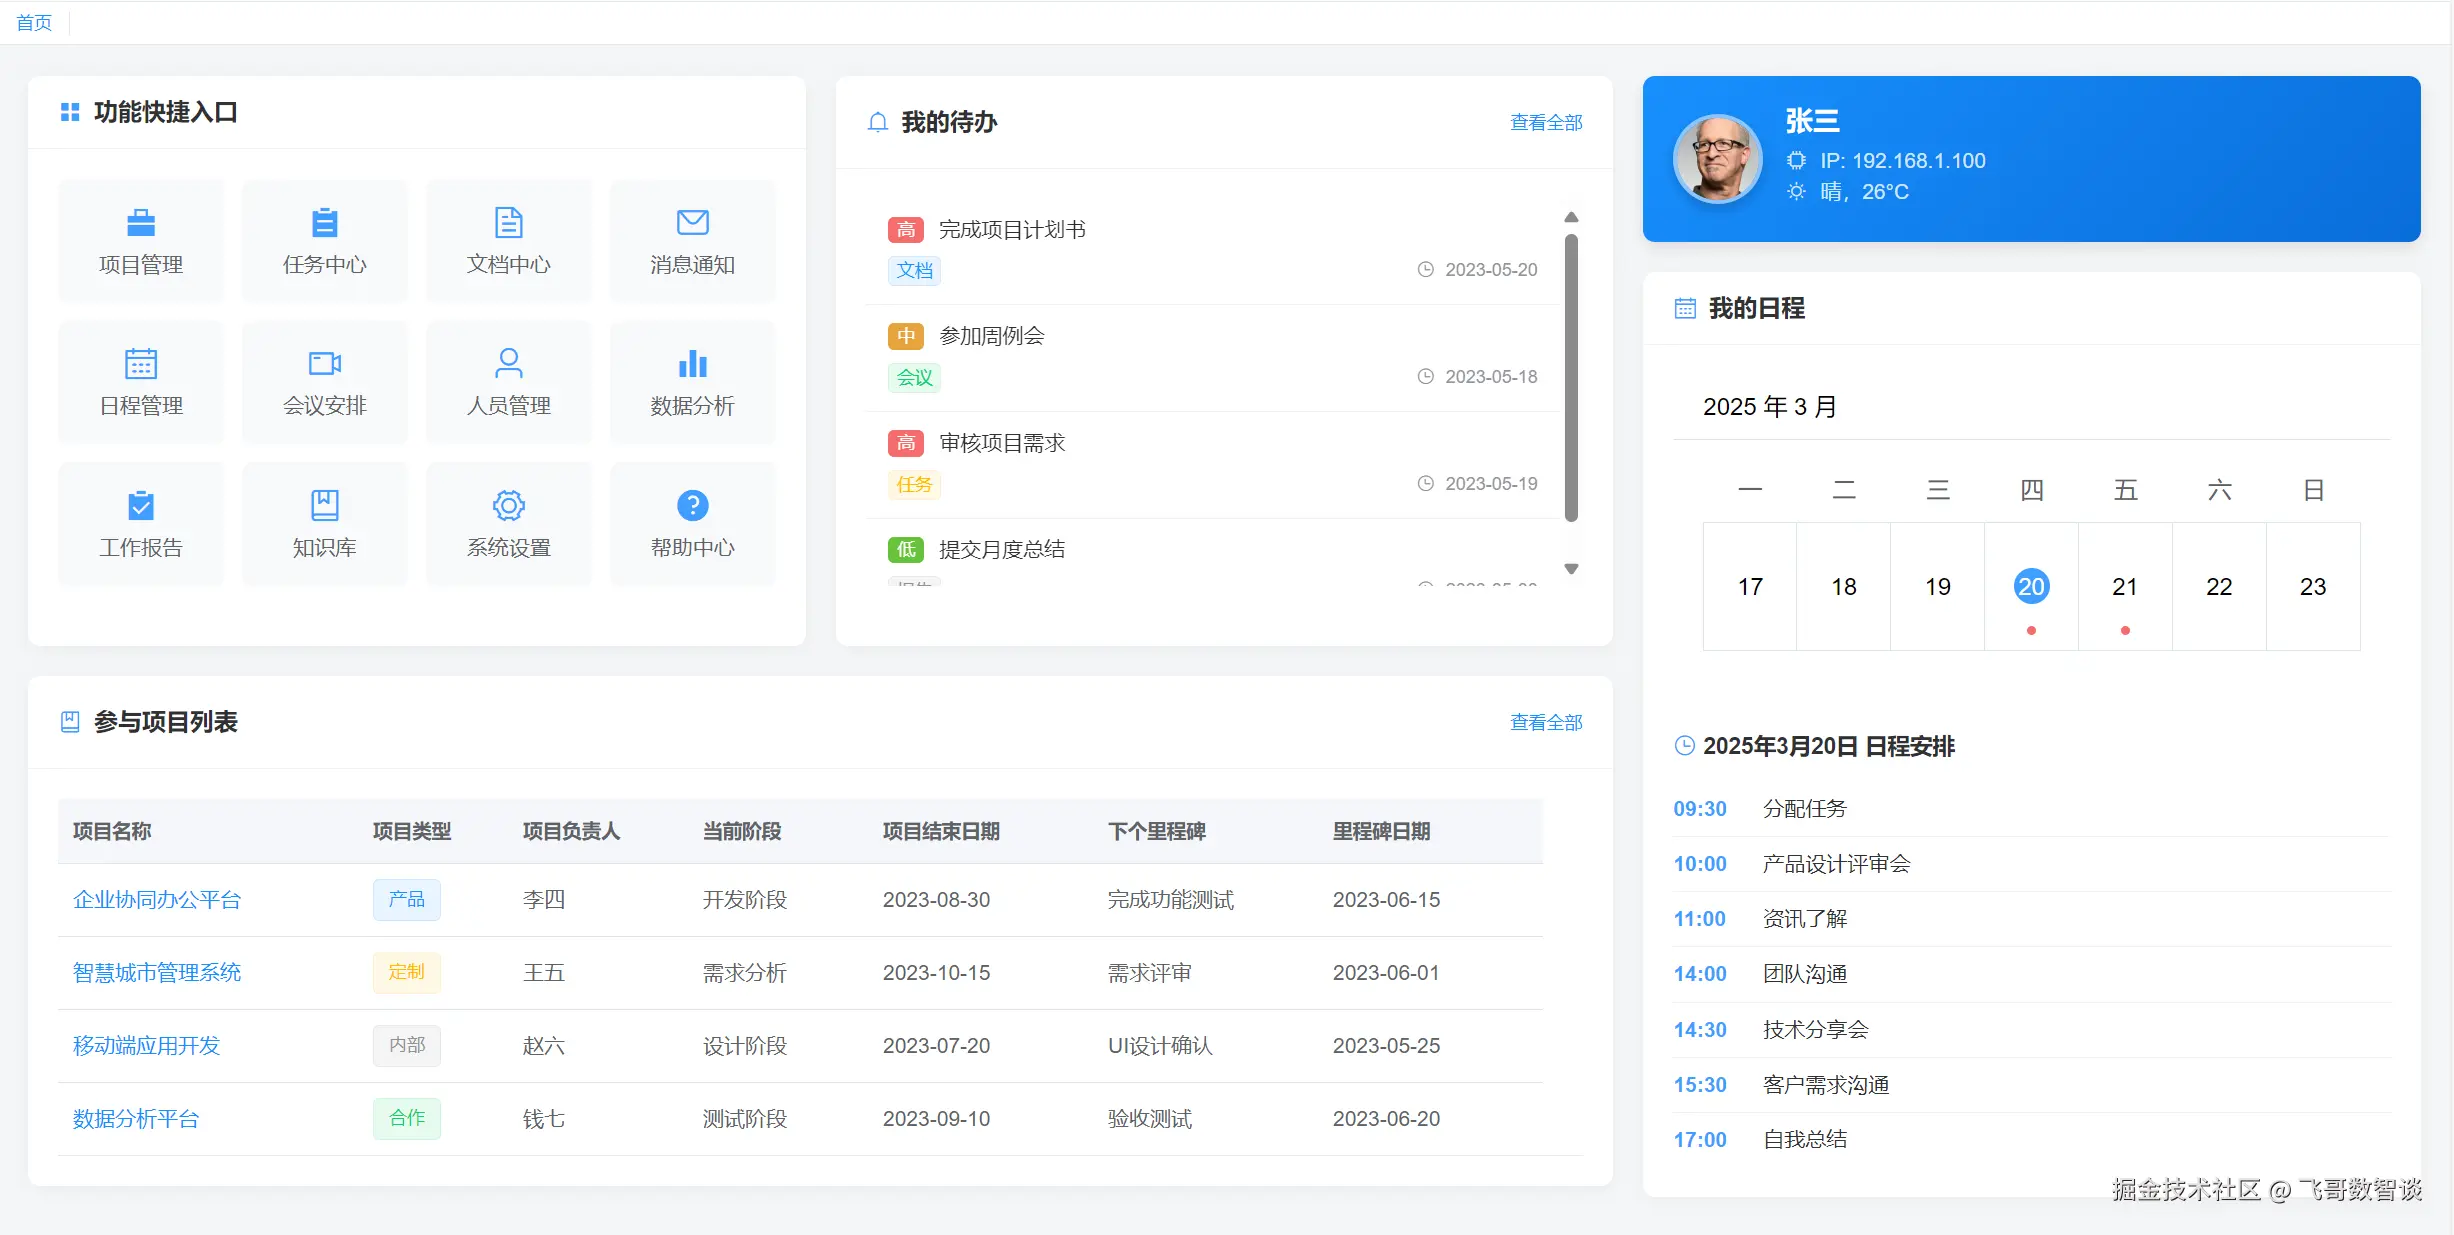Click 查看全部 in 参与项目列表 panel
Viewport: 2454px width, 1235px height.
coord(1545,722)
